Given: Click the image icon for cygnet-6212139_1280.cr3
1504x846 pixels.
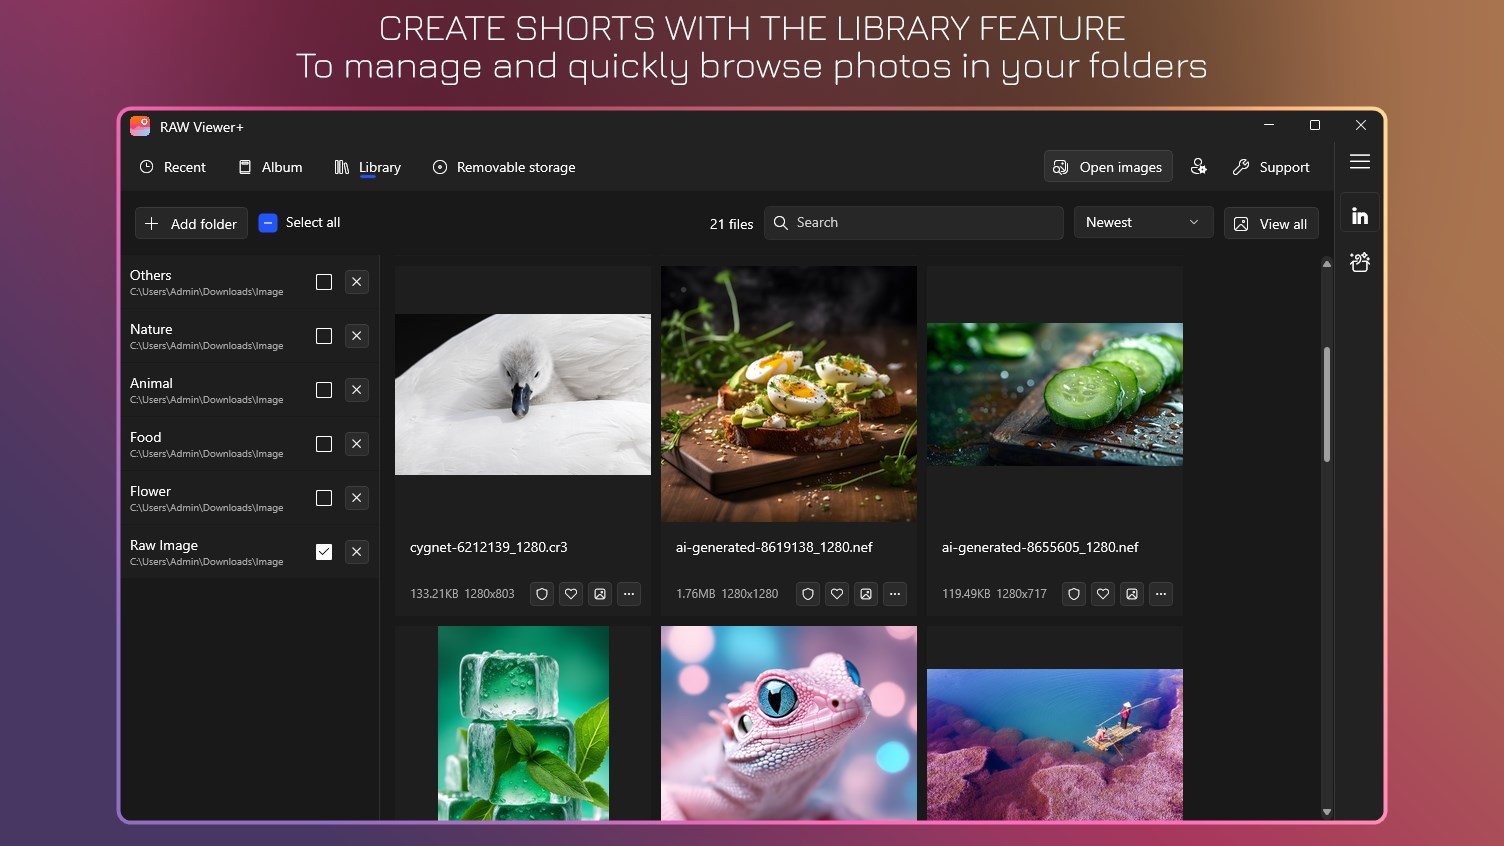Looking at the screenshot, I should pyautogui.click(x=600, y=594).
